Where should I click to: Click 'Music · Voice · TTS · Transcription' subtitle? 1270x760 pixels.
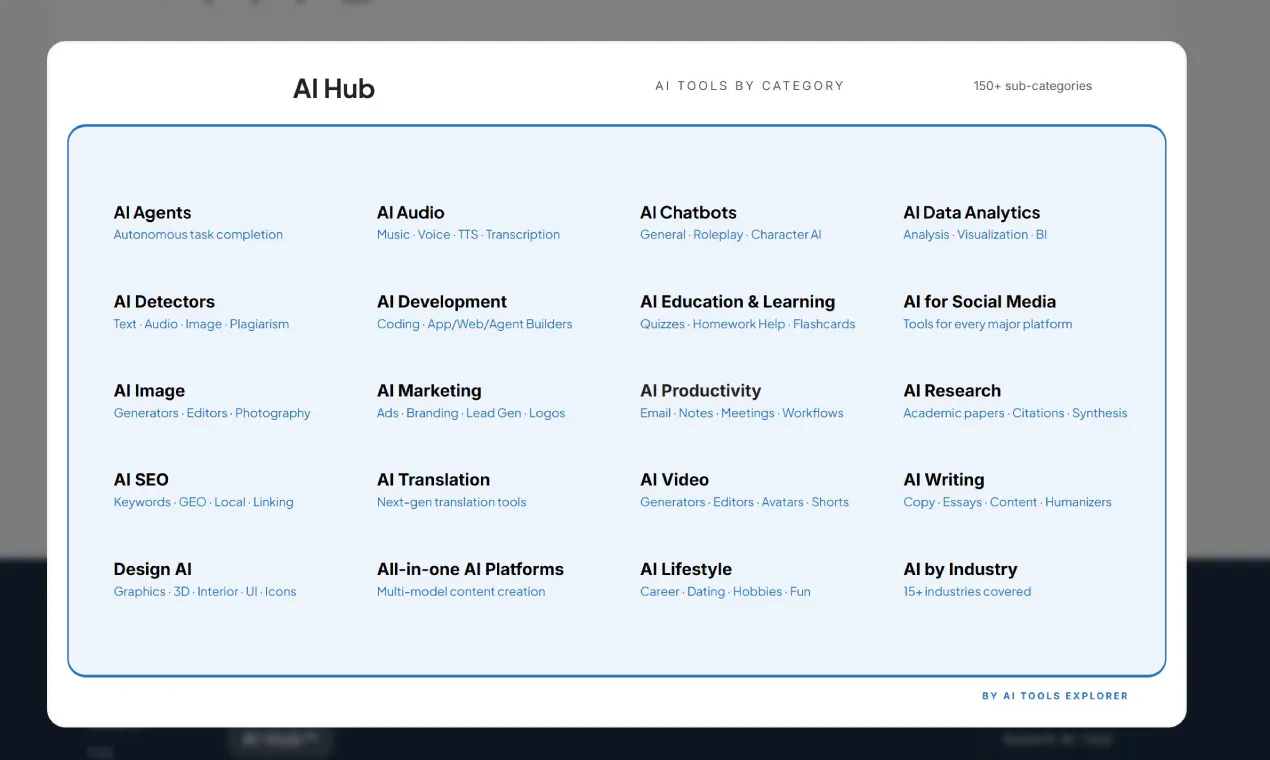[468, 235]
